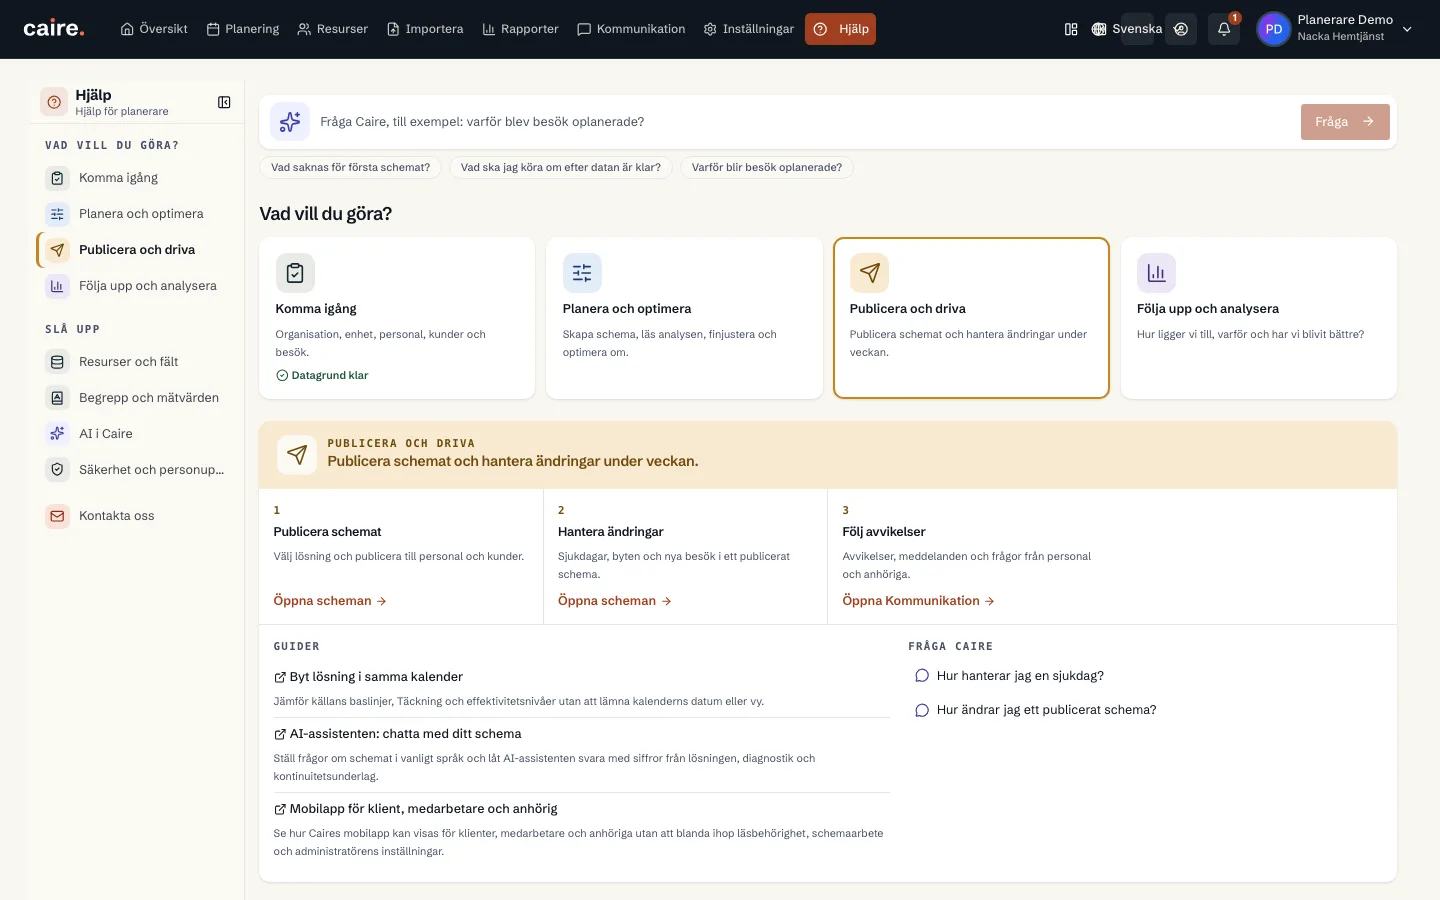The height and width of the screenshot is (900, 1440).
Task: Click the clipboard icon beside sidebar Komma igång
Action: (57, 178)
